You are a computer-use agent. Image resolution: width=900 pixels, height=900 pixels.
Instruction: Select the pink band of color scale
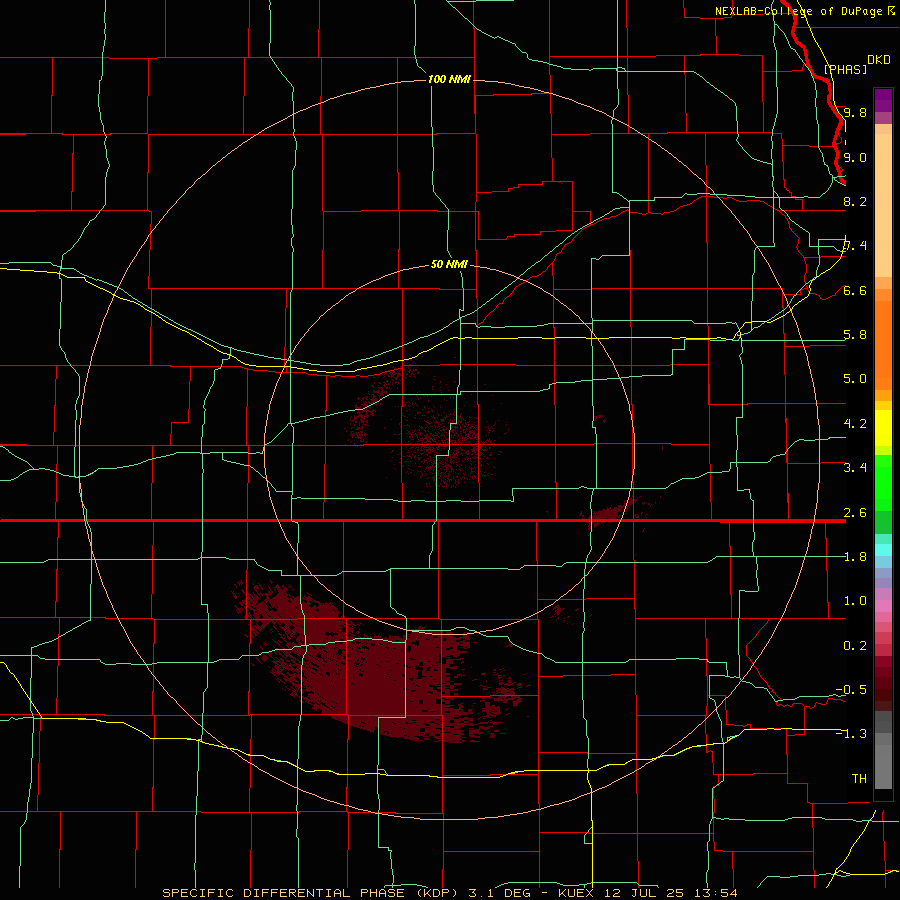tap(883, 606)
